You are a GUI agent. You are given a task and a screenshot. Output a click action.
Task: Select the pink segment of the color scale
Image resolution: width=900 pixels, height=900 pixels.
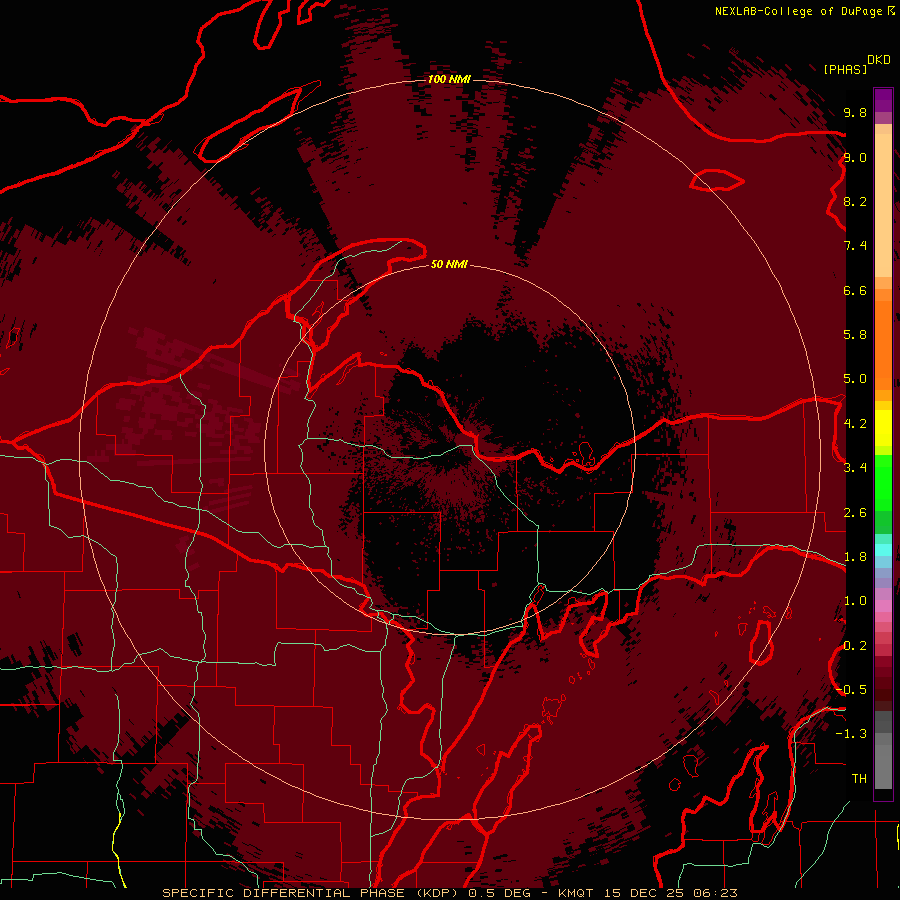883,606
